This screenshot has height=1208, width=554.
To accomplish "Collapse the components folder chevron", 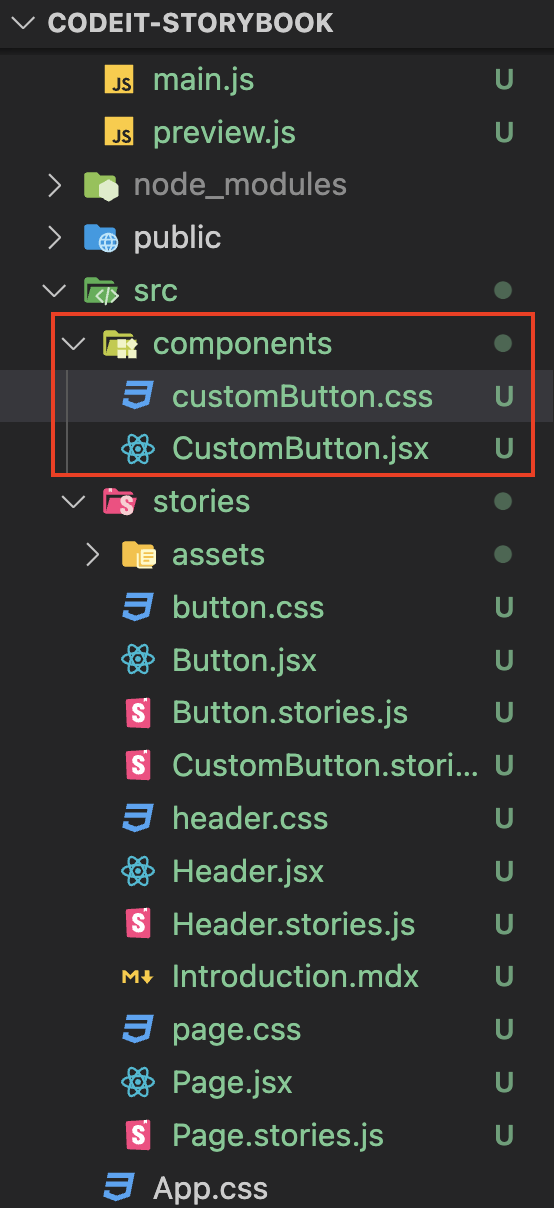I will pos(72,344).
